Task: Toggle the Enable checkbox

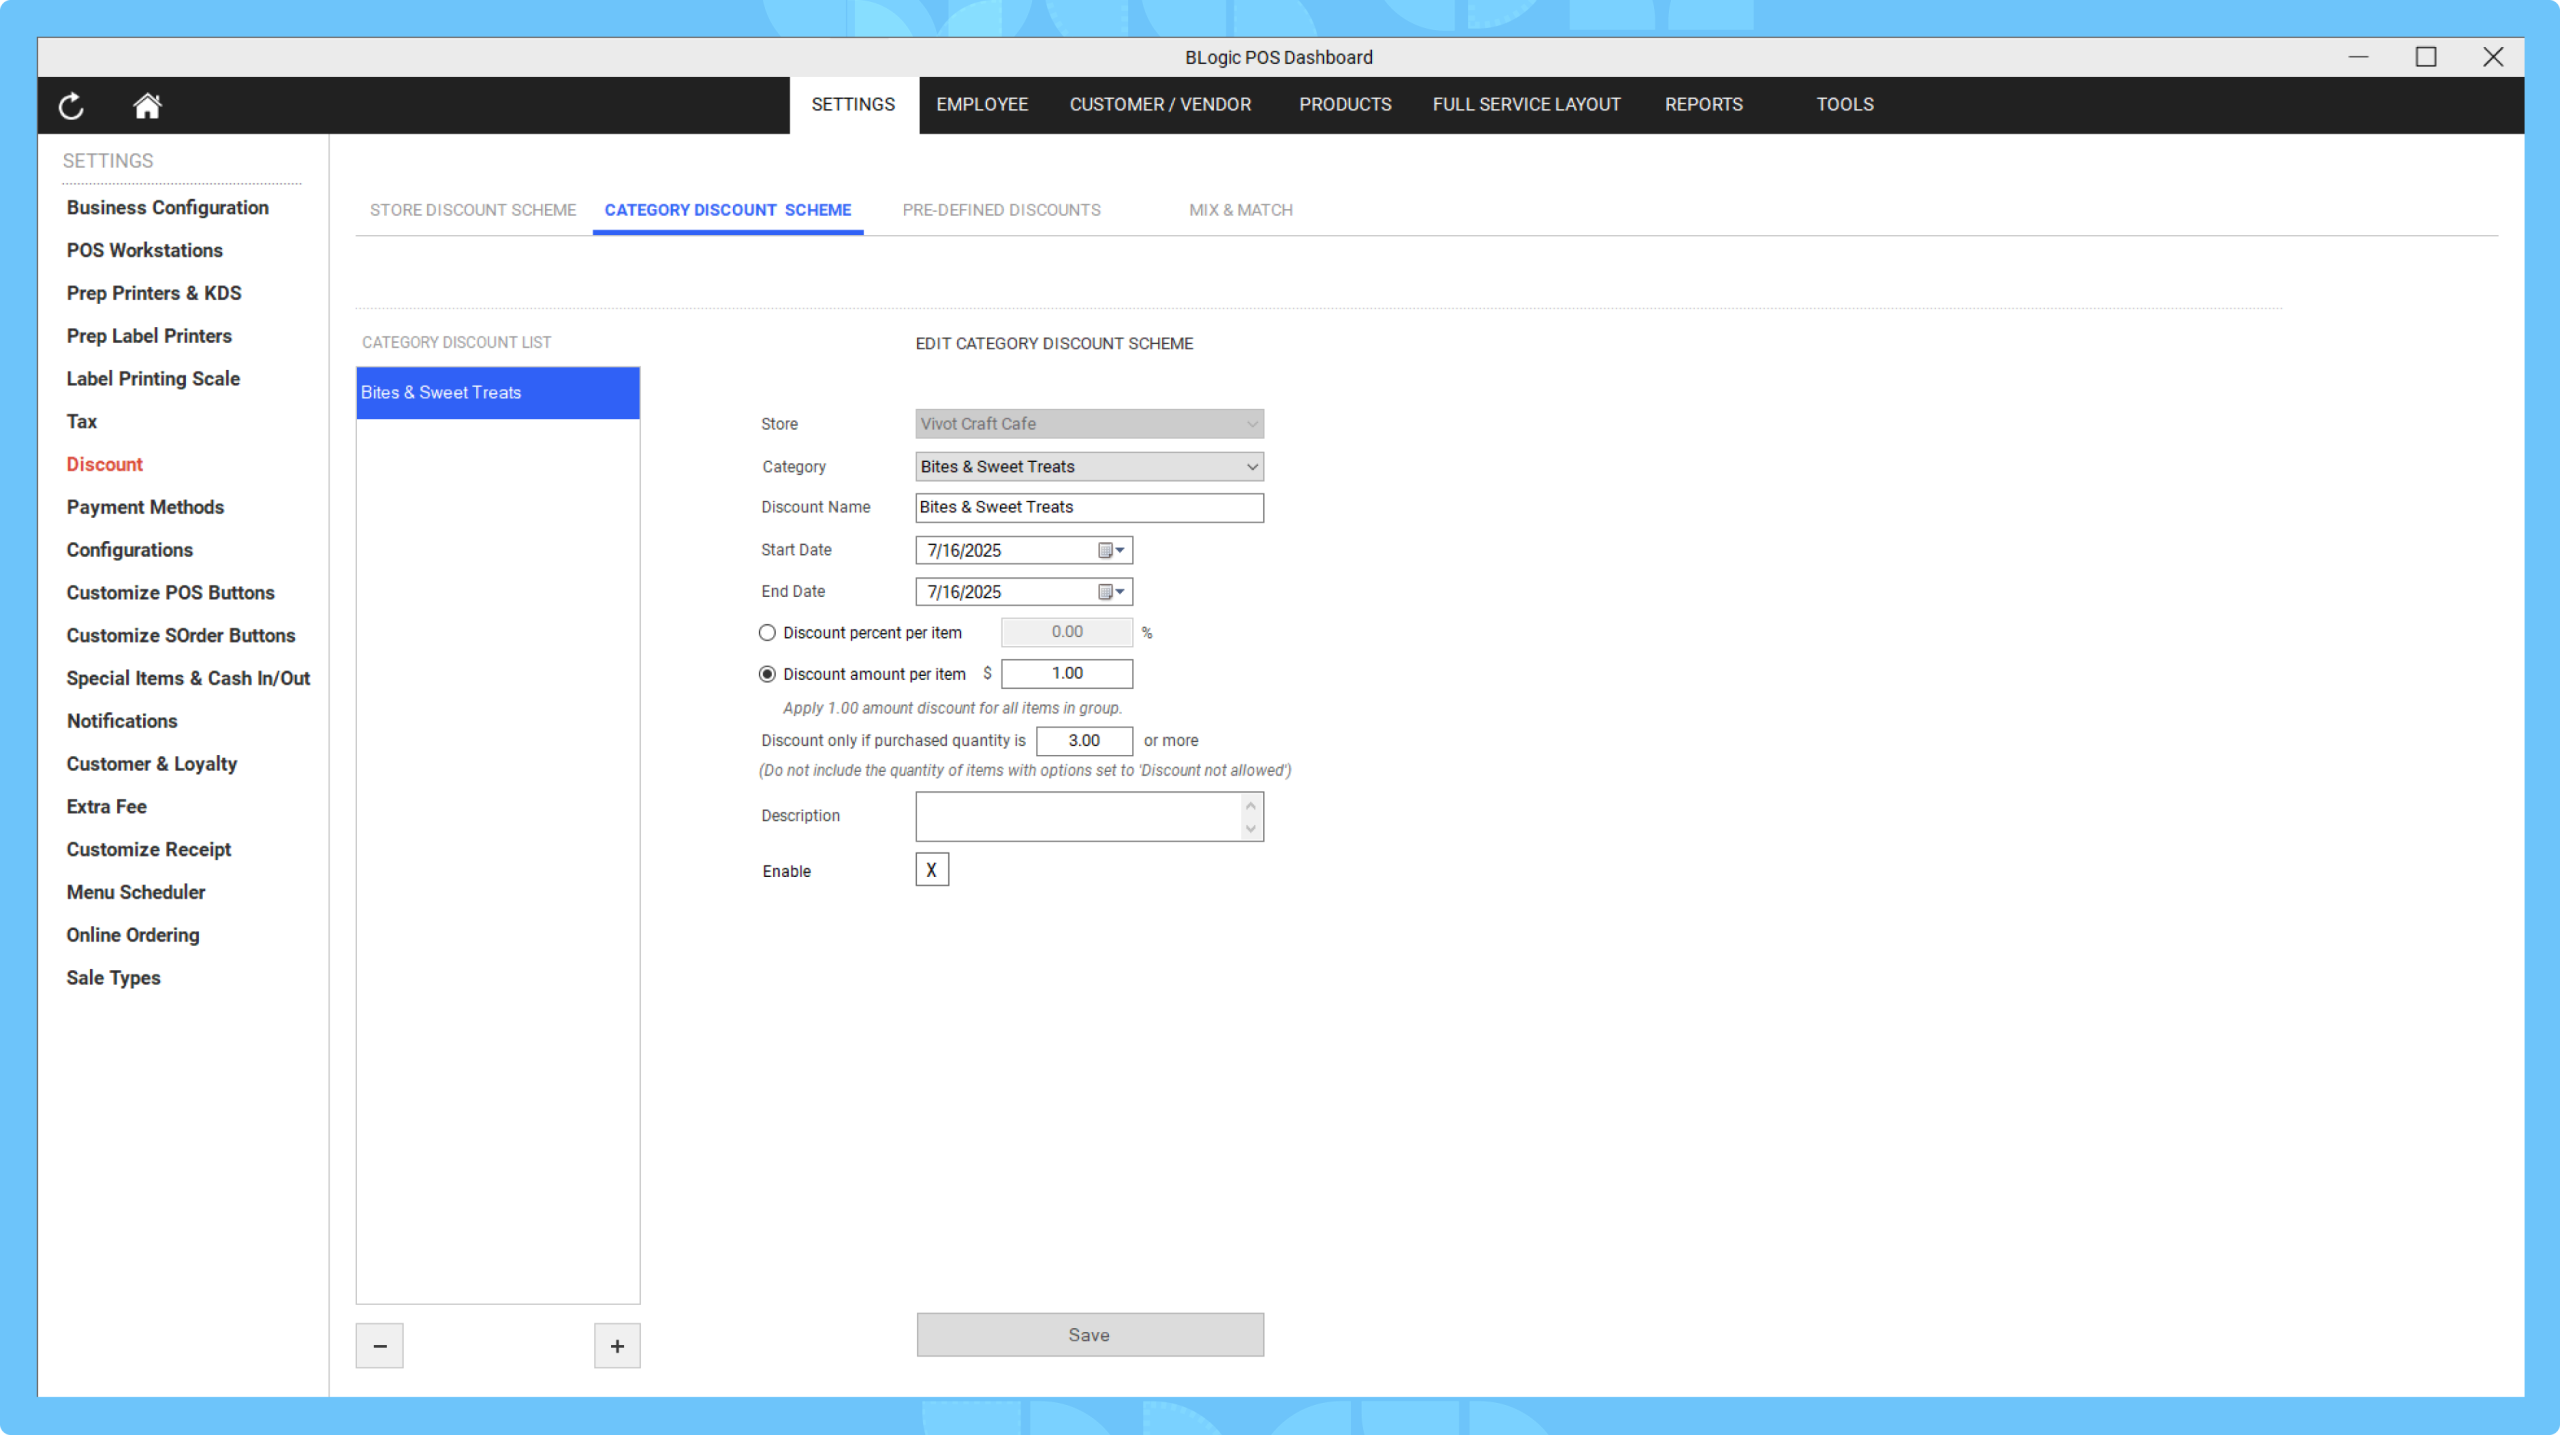Action: (932, 870)
